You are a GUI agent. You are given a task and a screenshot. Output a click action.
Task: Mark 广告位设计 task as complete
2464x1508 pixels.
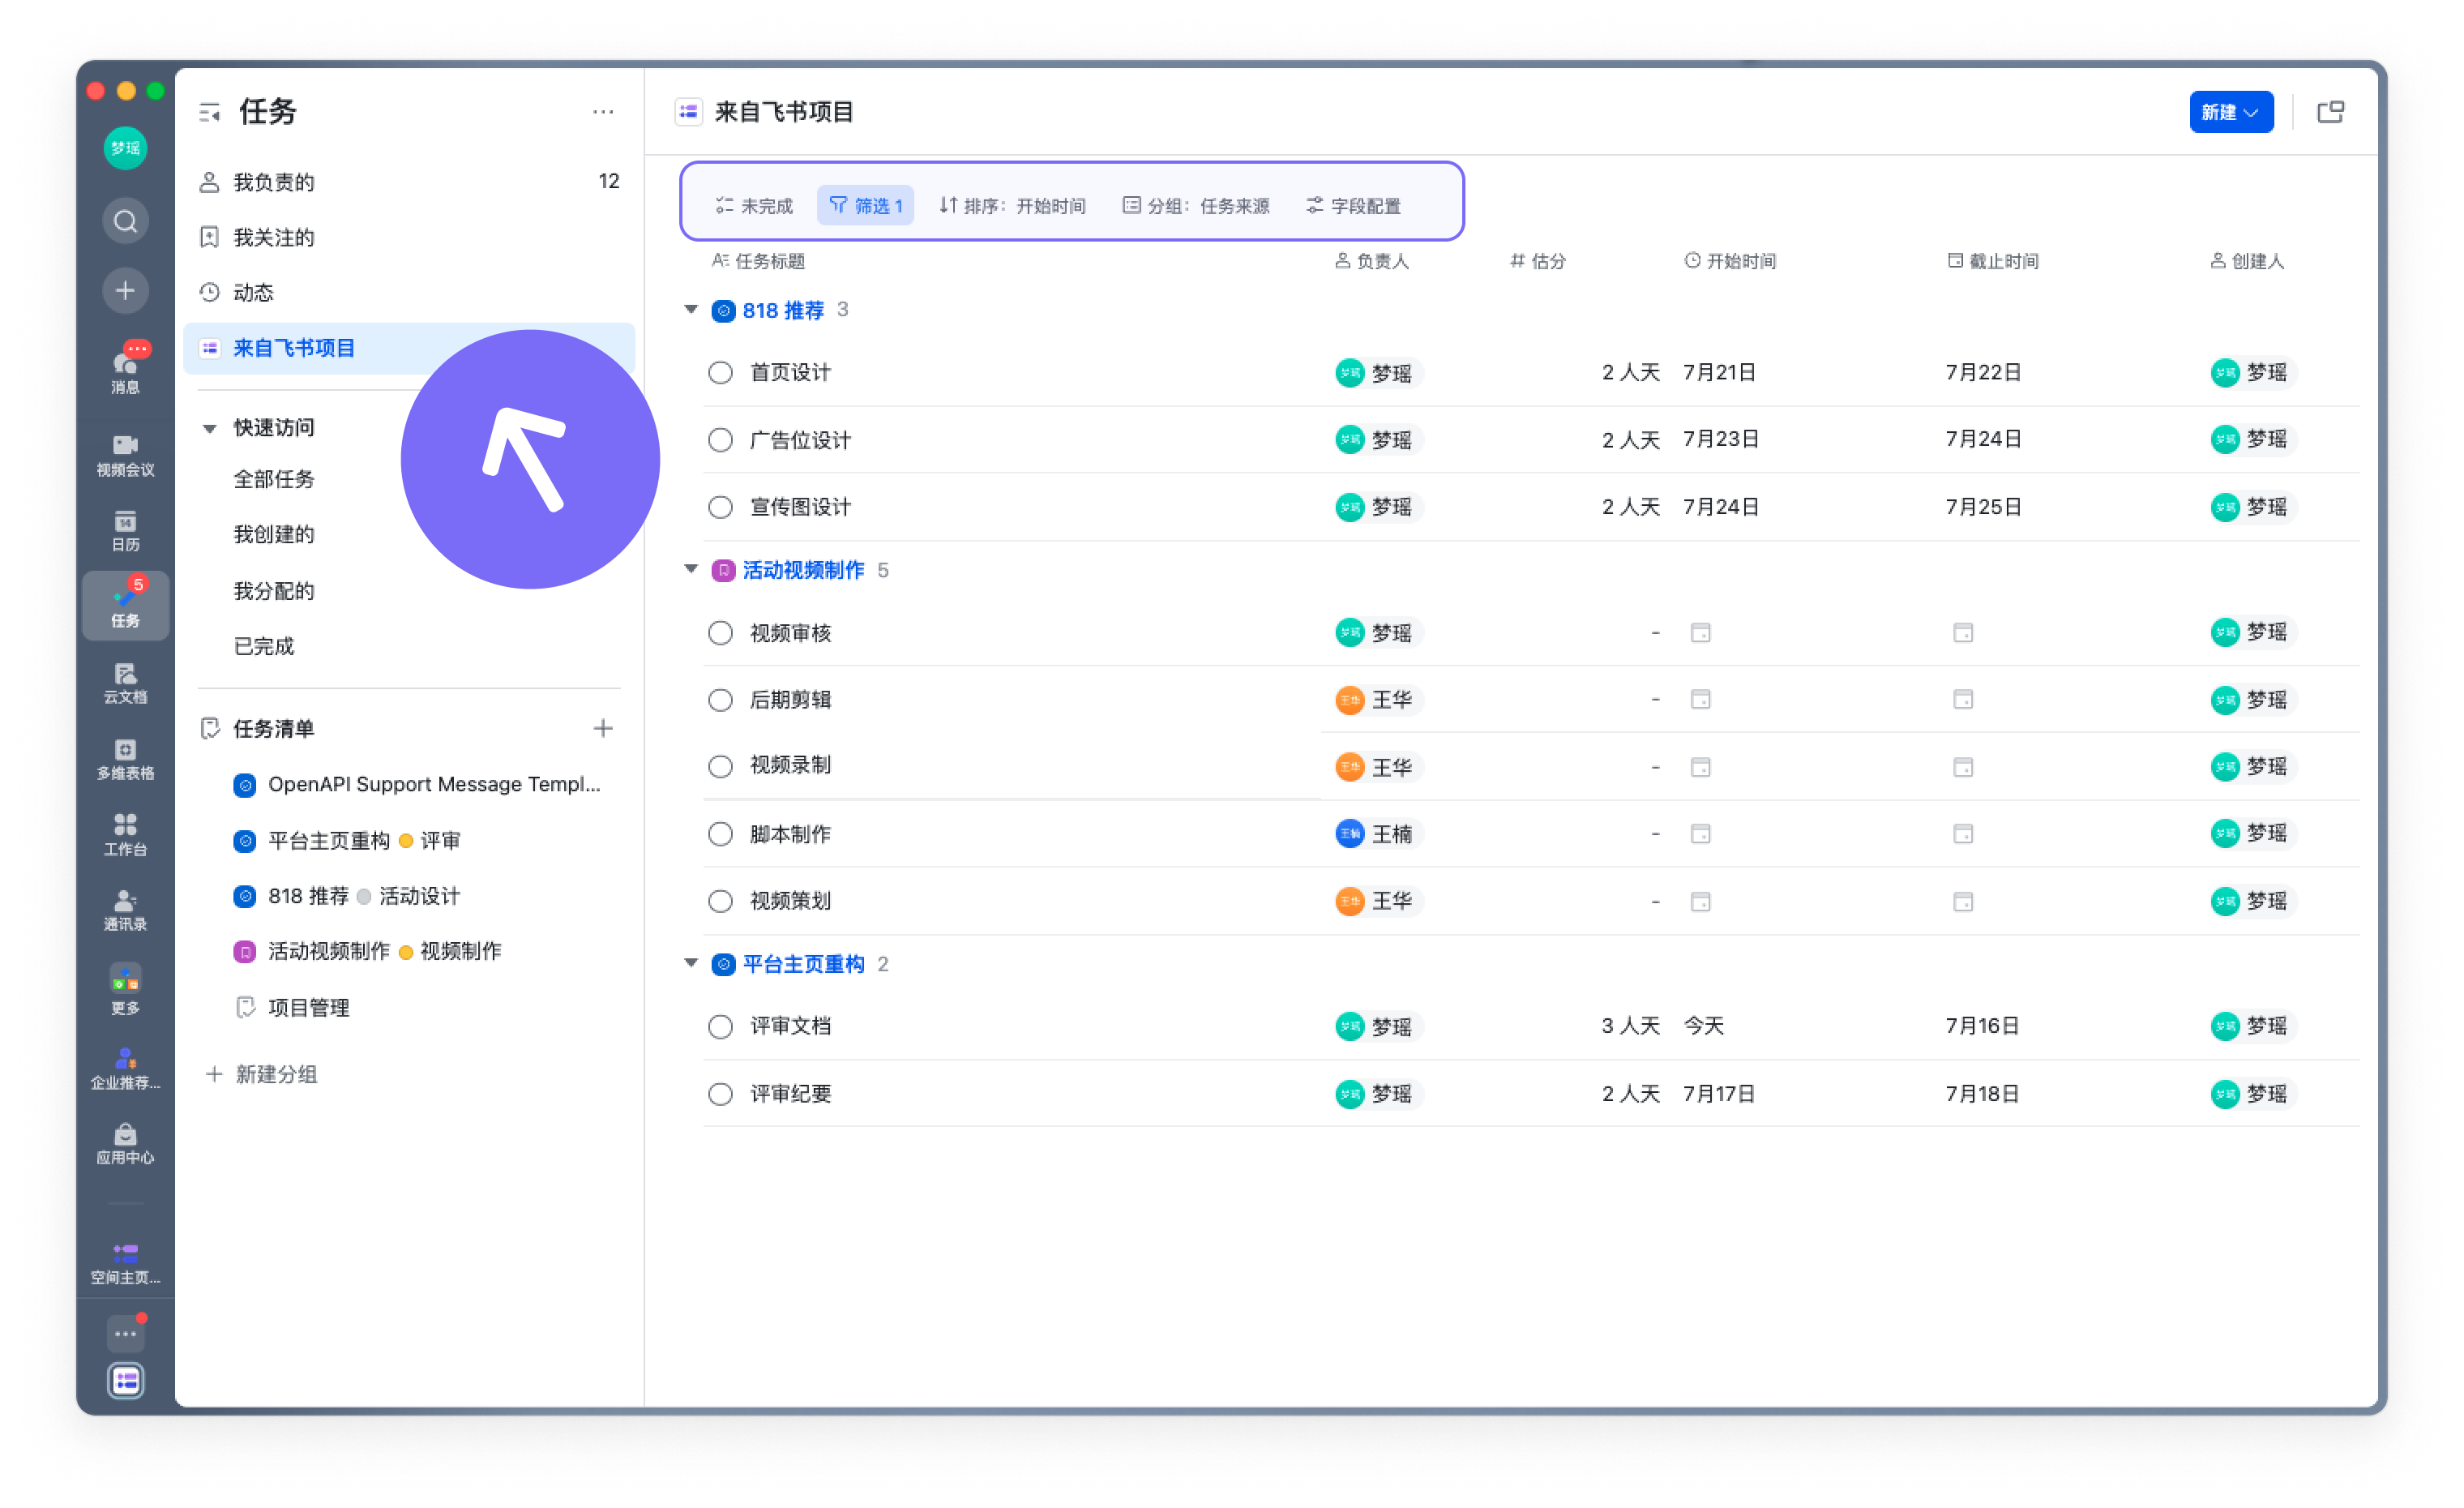pos(720,439)
